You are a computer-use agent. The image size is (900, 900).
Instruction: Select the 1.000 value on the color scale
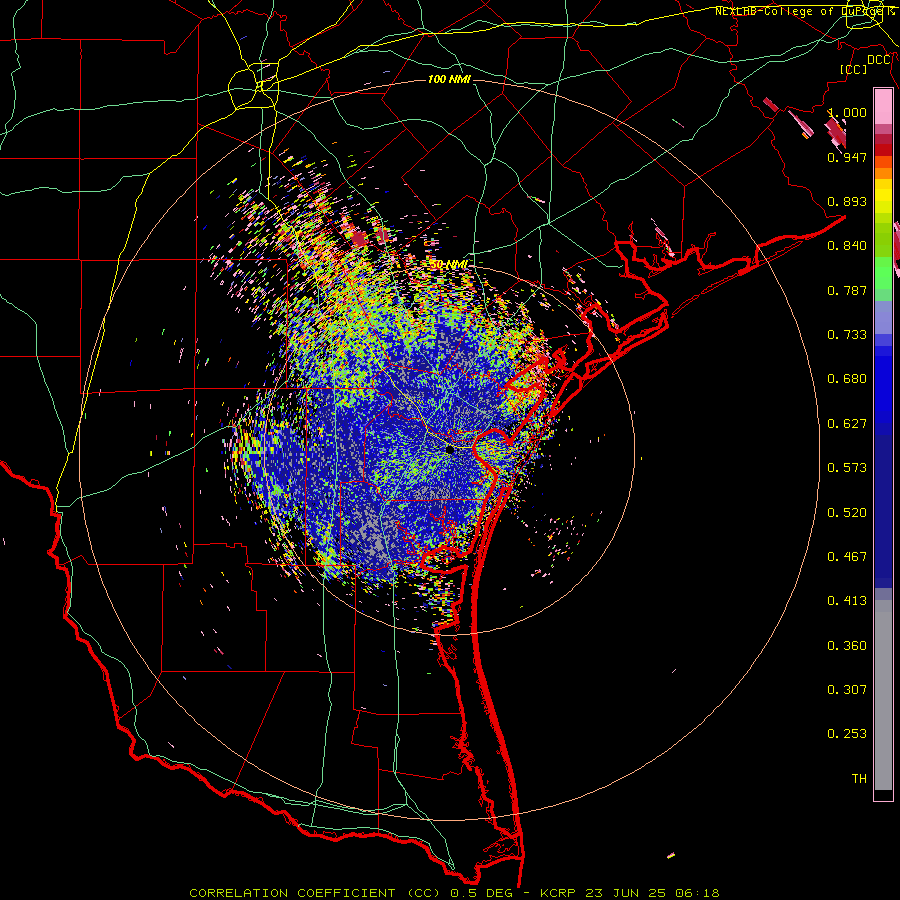[847, 112]
